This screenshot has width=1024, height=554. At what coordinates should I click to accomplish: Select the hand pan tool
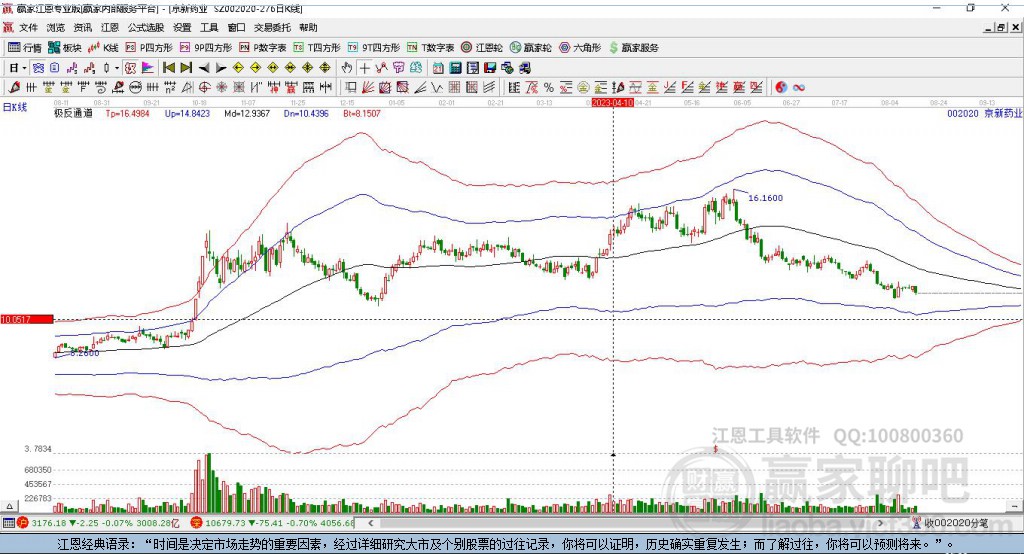[x=346, y=68]
